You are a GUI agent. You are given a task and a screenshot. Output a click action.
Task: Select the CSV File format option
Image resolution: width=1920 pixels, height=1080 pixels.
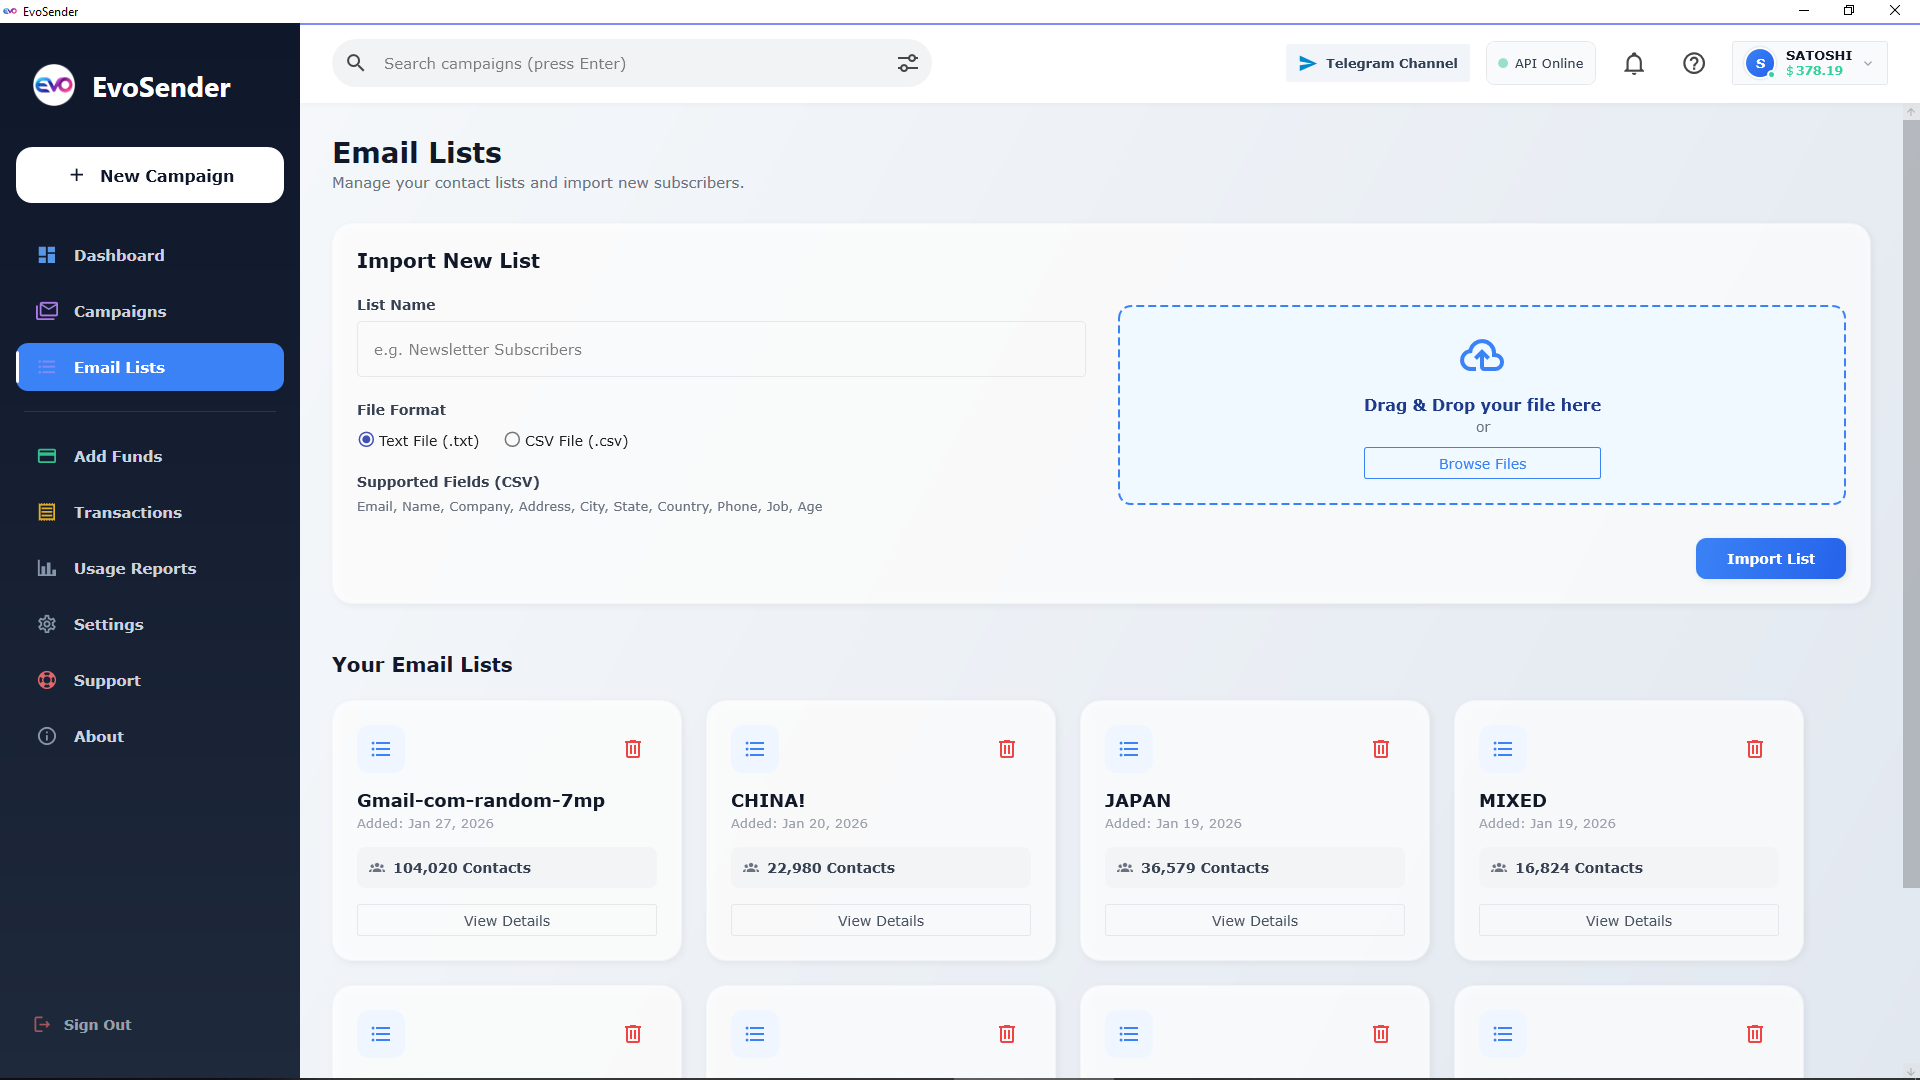513,440
